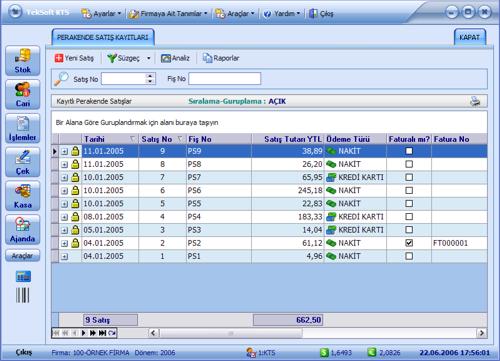Click credit card icon on PS4 row
The width and height of the screenshot is (500, 361).
(331, 217)
